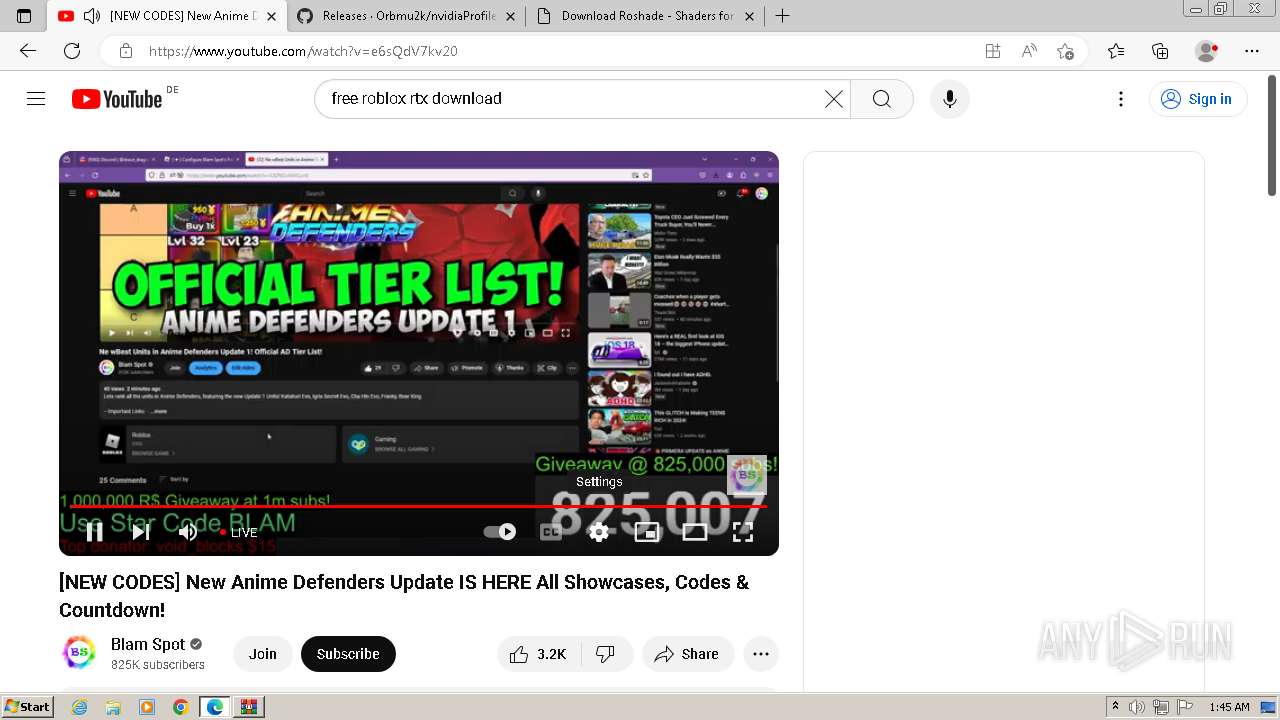Toggle closed captions on the video
Image resolution: width=1280 pixels, height=720 pixels.
click(551, 532)
